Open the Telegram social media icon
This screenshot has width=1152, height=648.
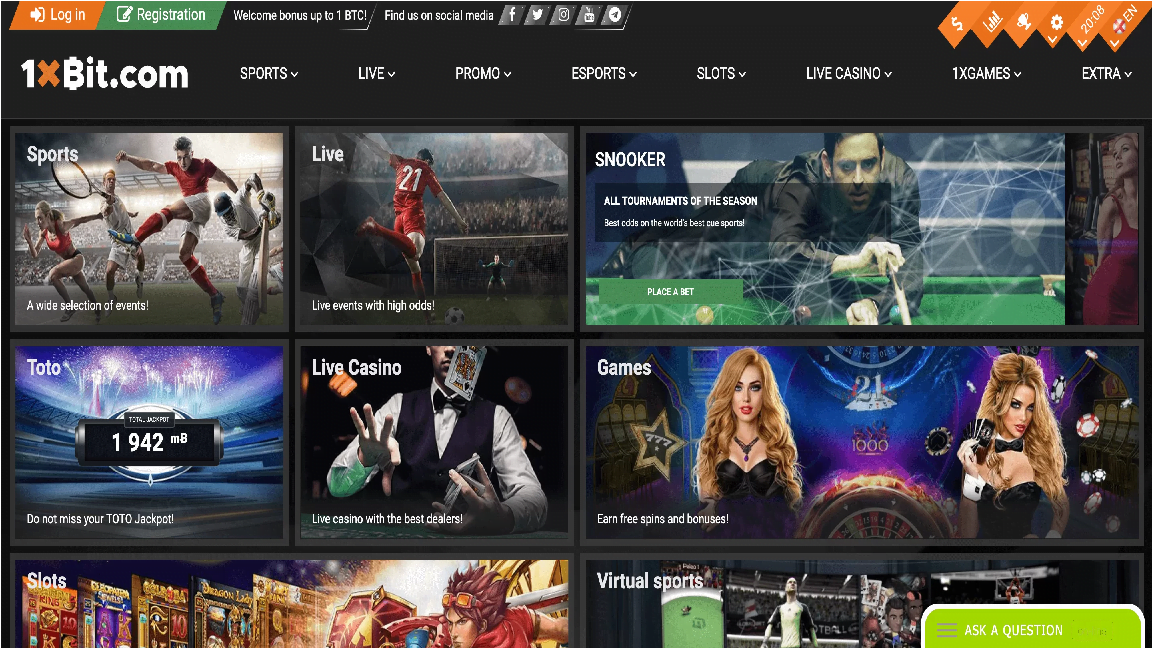pyautogui.click(x=615, y=15)
